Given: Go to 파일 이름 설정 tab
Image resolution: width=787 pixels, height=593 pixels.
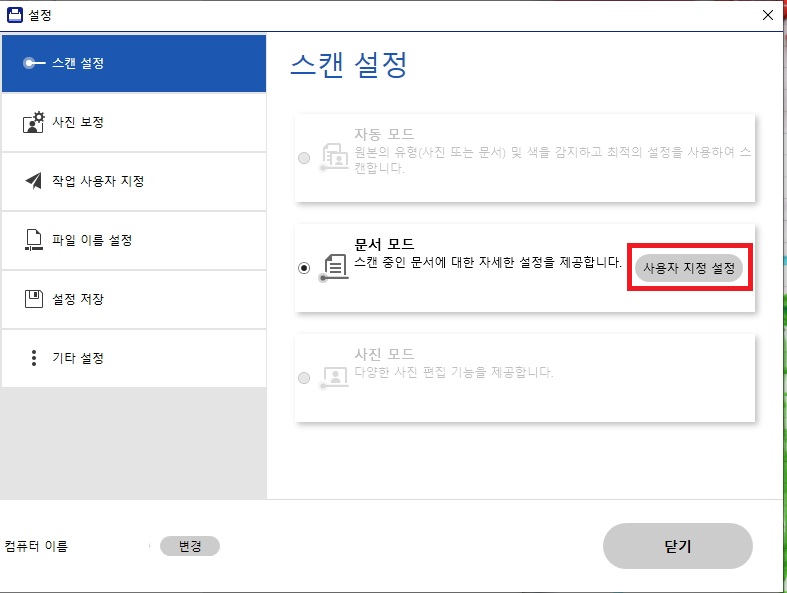Looking at the screenshot, I should coord(134,240).
